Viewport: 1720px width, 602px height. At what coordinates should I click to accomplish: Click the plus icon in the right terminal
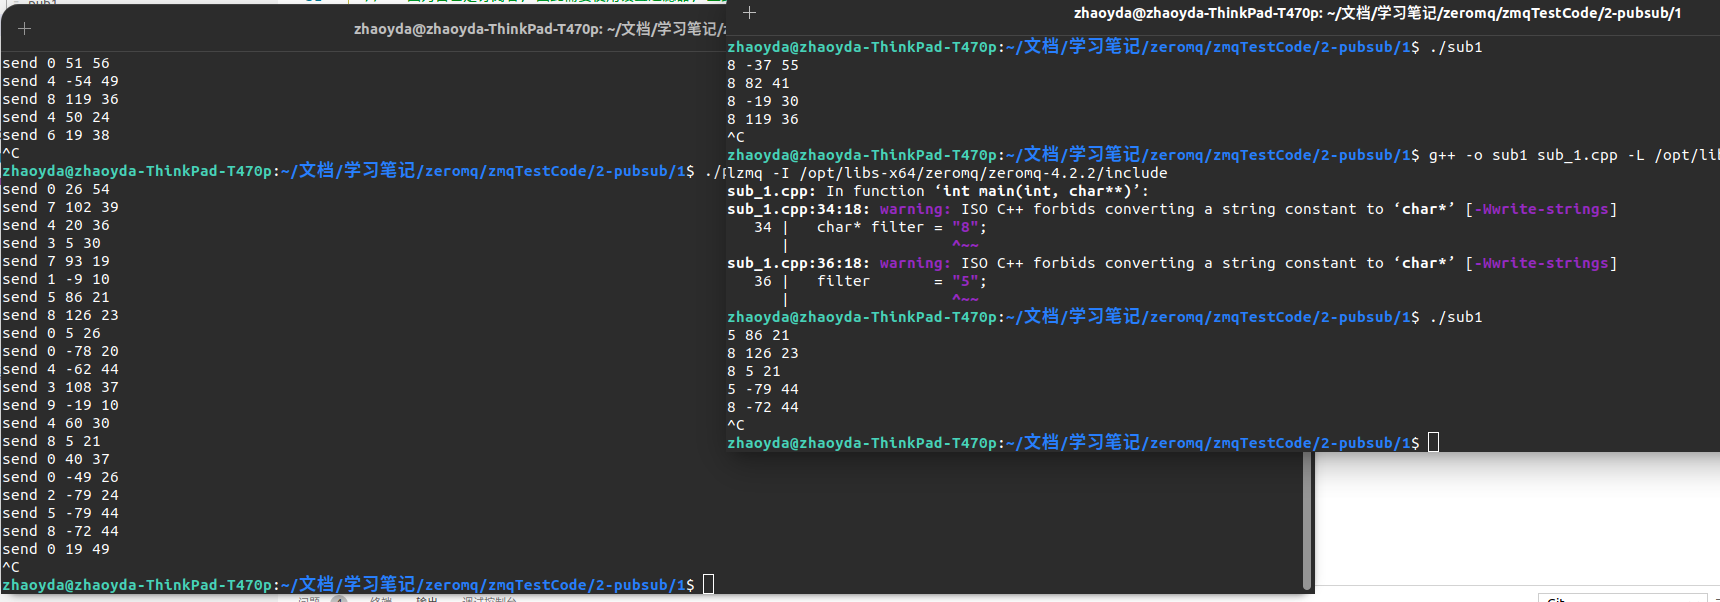pos(749,13)
